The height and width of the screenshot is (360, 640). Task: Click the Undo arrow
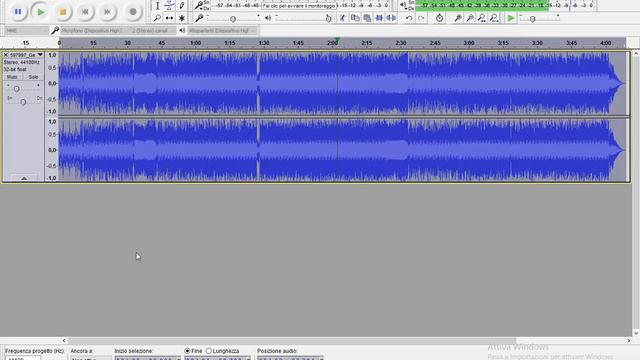(409, 18)
